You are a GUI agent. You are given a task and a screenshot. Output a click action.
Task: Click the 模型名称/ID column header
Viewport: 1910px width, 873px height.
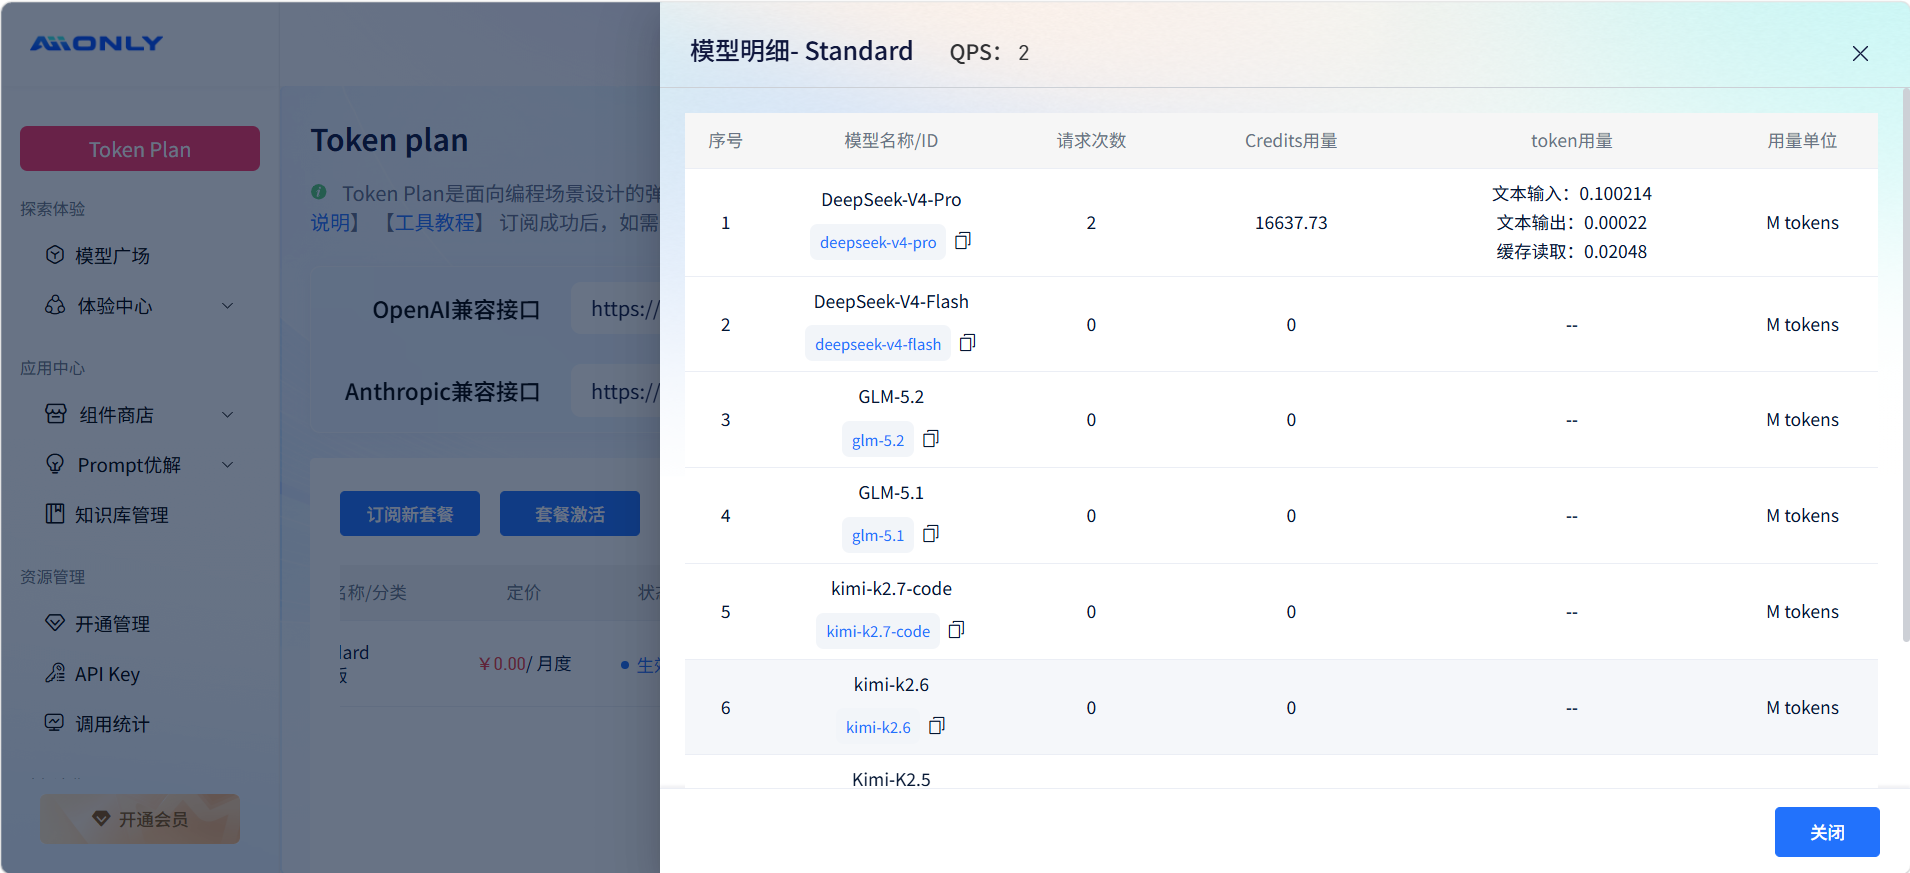[891, 141]
